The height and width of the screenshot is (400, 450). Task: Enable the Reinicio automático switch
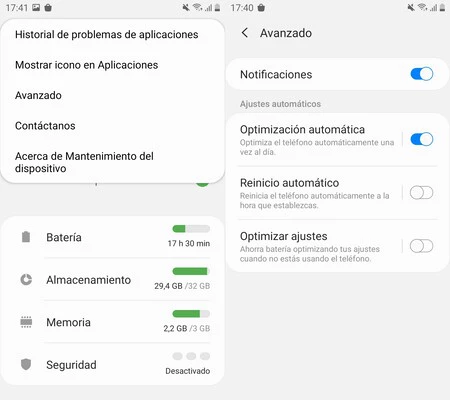click(421, 193)
